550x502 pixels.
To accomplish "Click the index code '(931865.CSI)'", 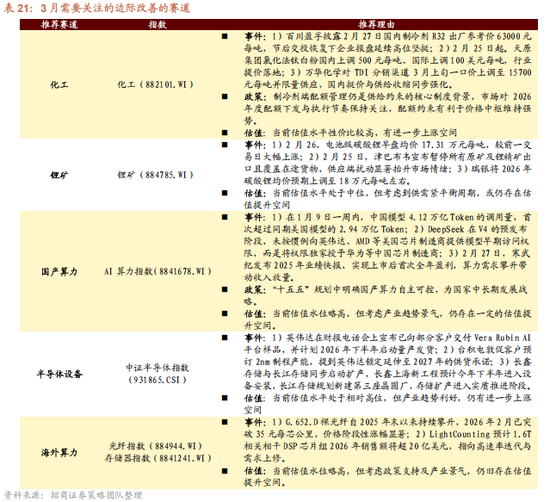I will 157,380.
